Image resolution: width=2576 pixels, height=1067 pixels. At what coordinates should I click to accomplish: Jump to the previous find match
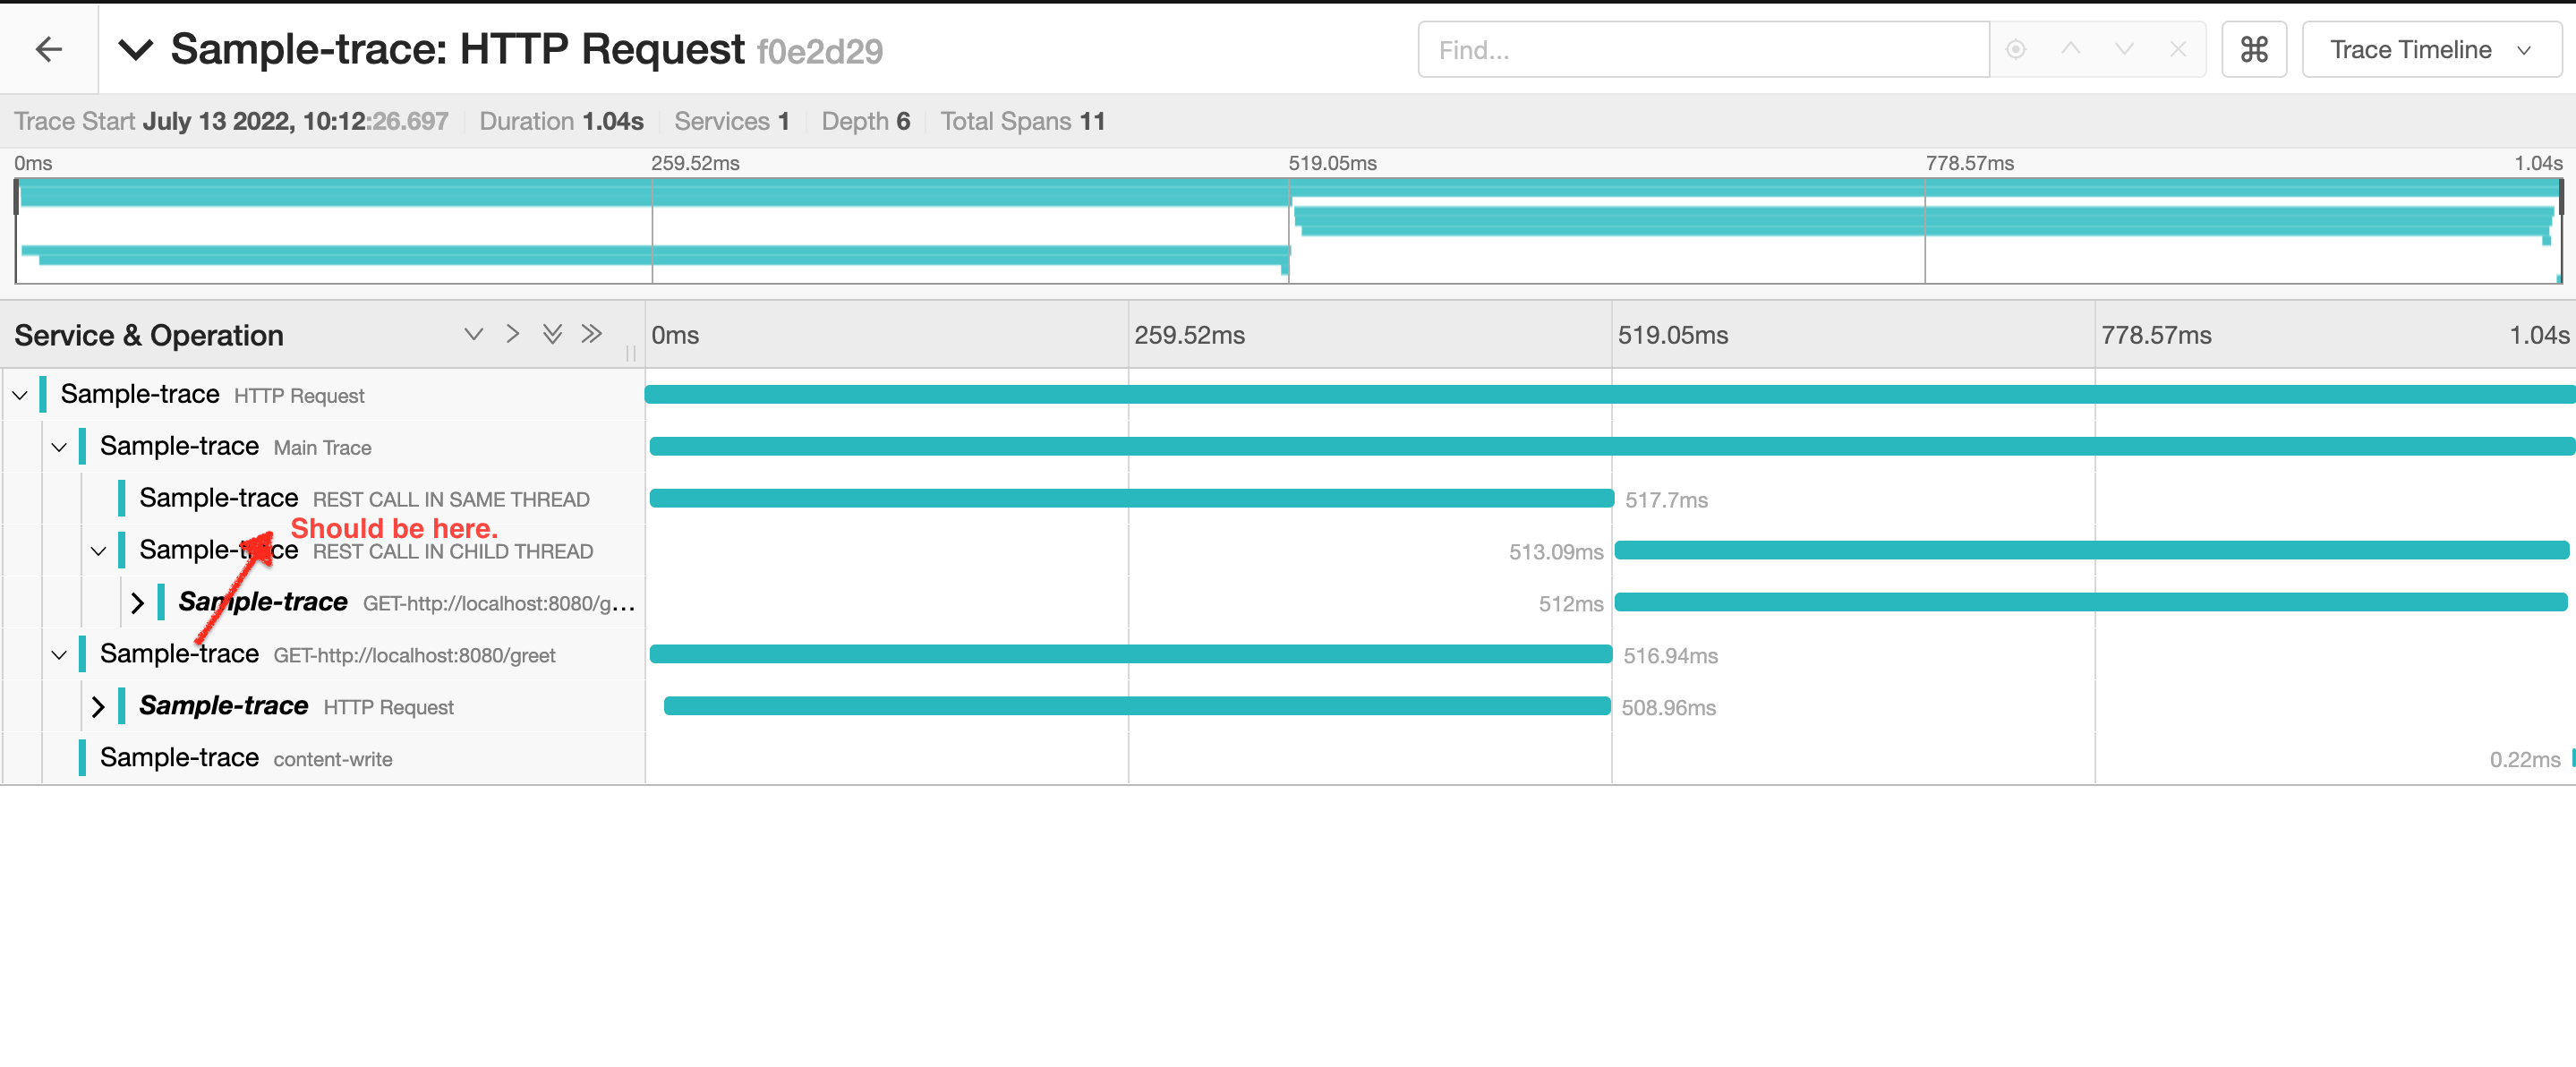[x=2072, y=49]
